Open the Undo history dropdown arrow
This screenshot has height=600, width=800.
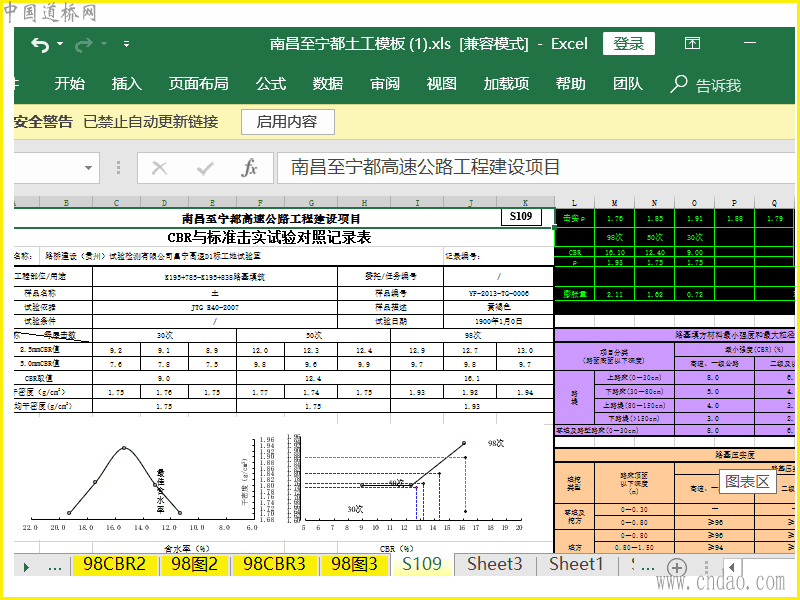coord(60,44)
